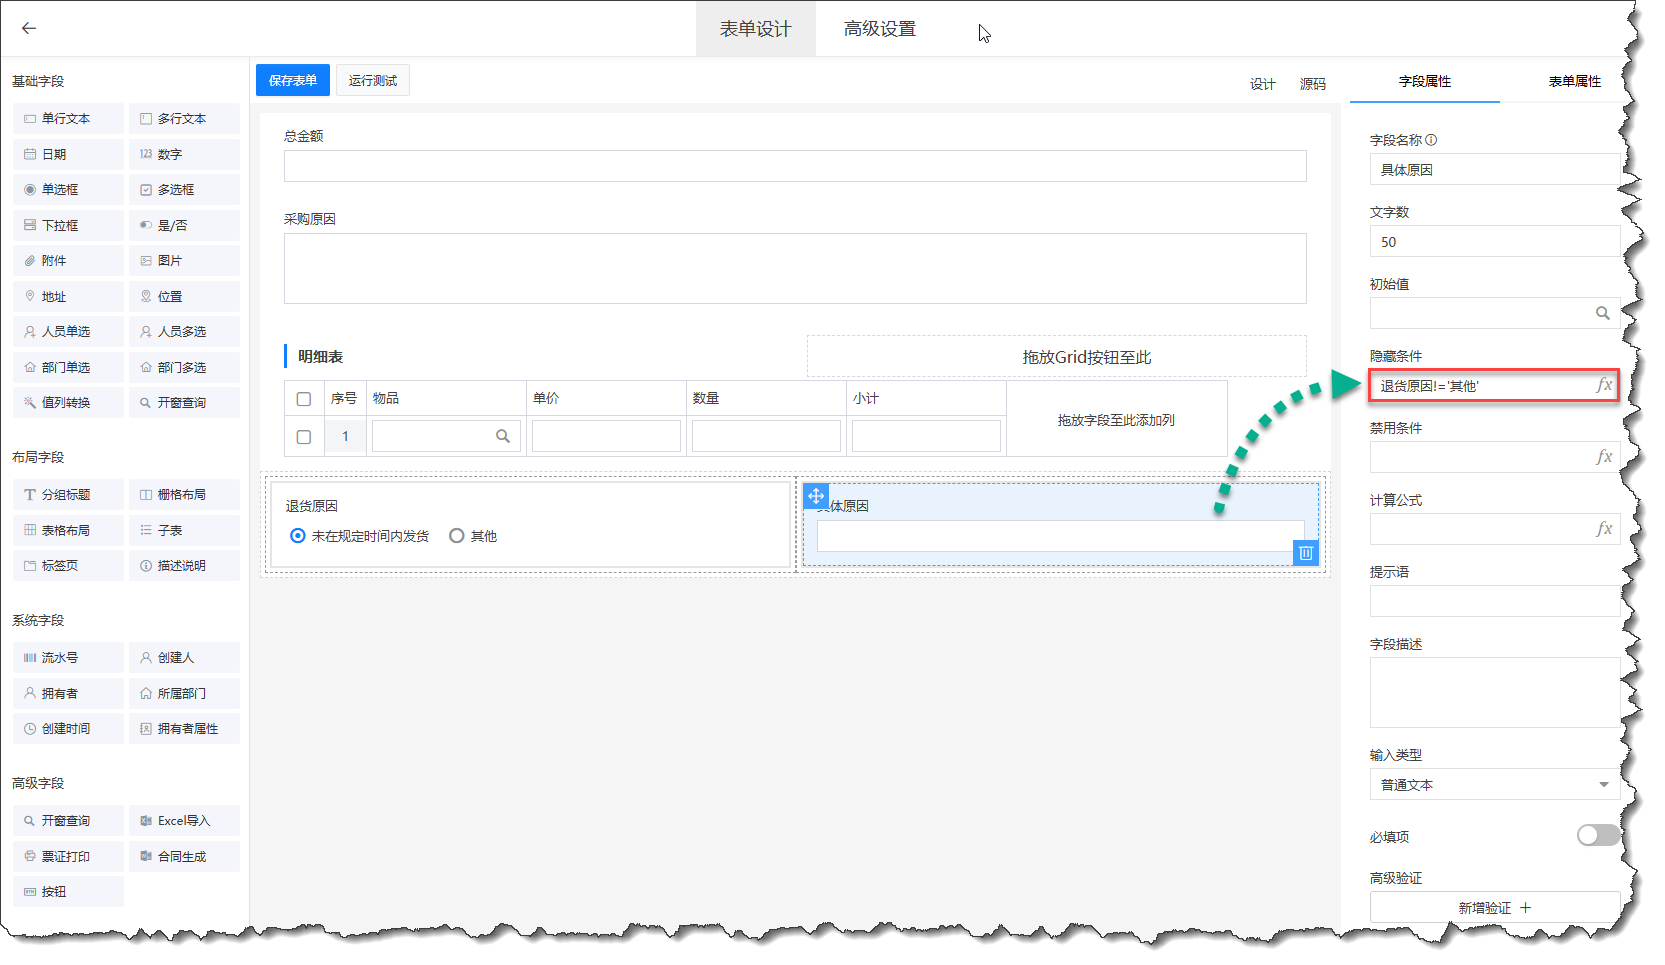
Task: Click the fx icon in 隐藏条件 field
Action: [1603, 385]
